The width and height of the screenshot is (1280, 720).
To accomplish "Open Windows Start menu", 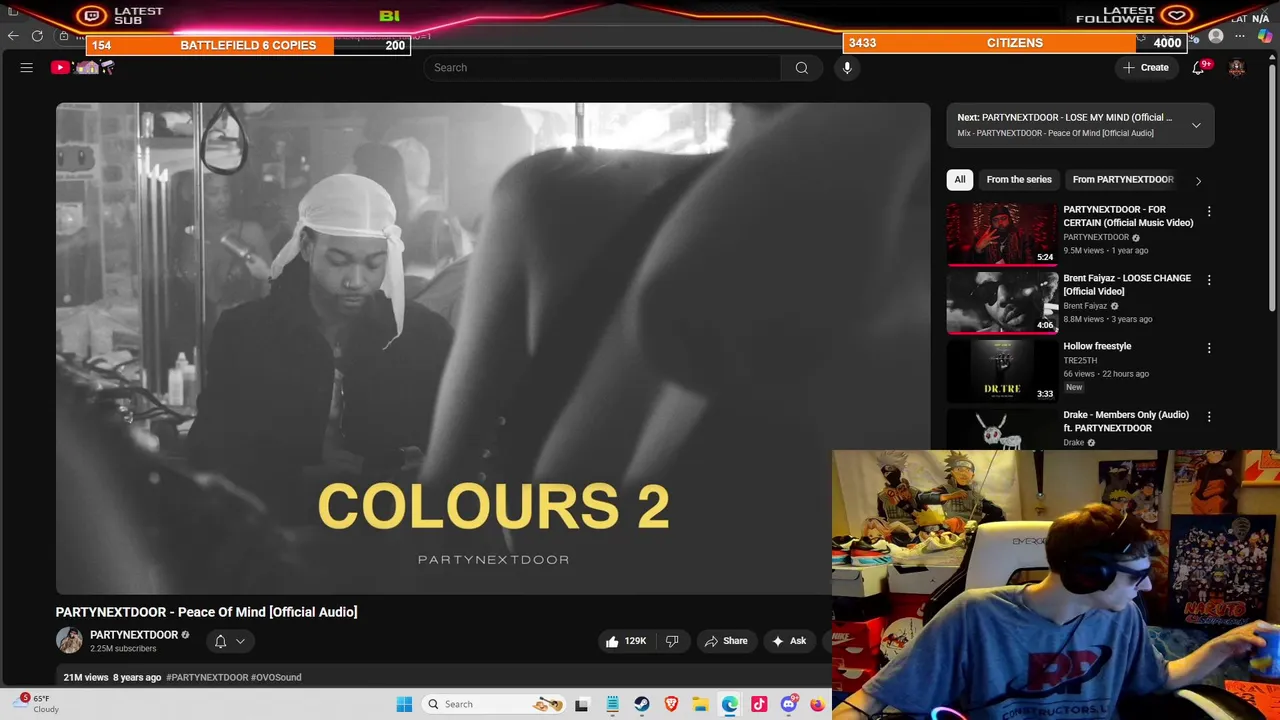I will (404, 704).
